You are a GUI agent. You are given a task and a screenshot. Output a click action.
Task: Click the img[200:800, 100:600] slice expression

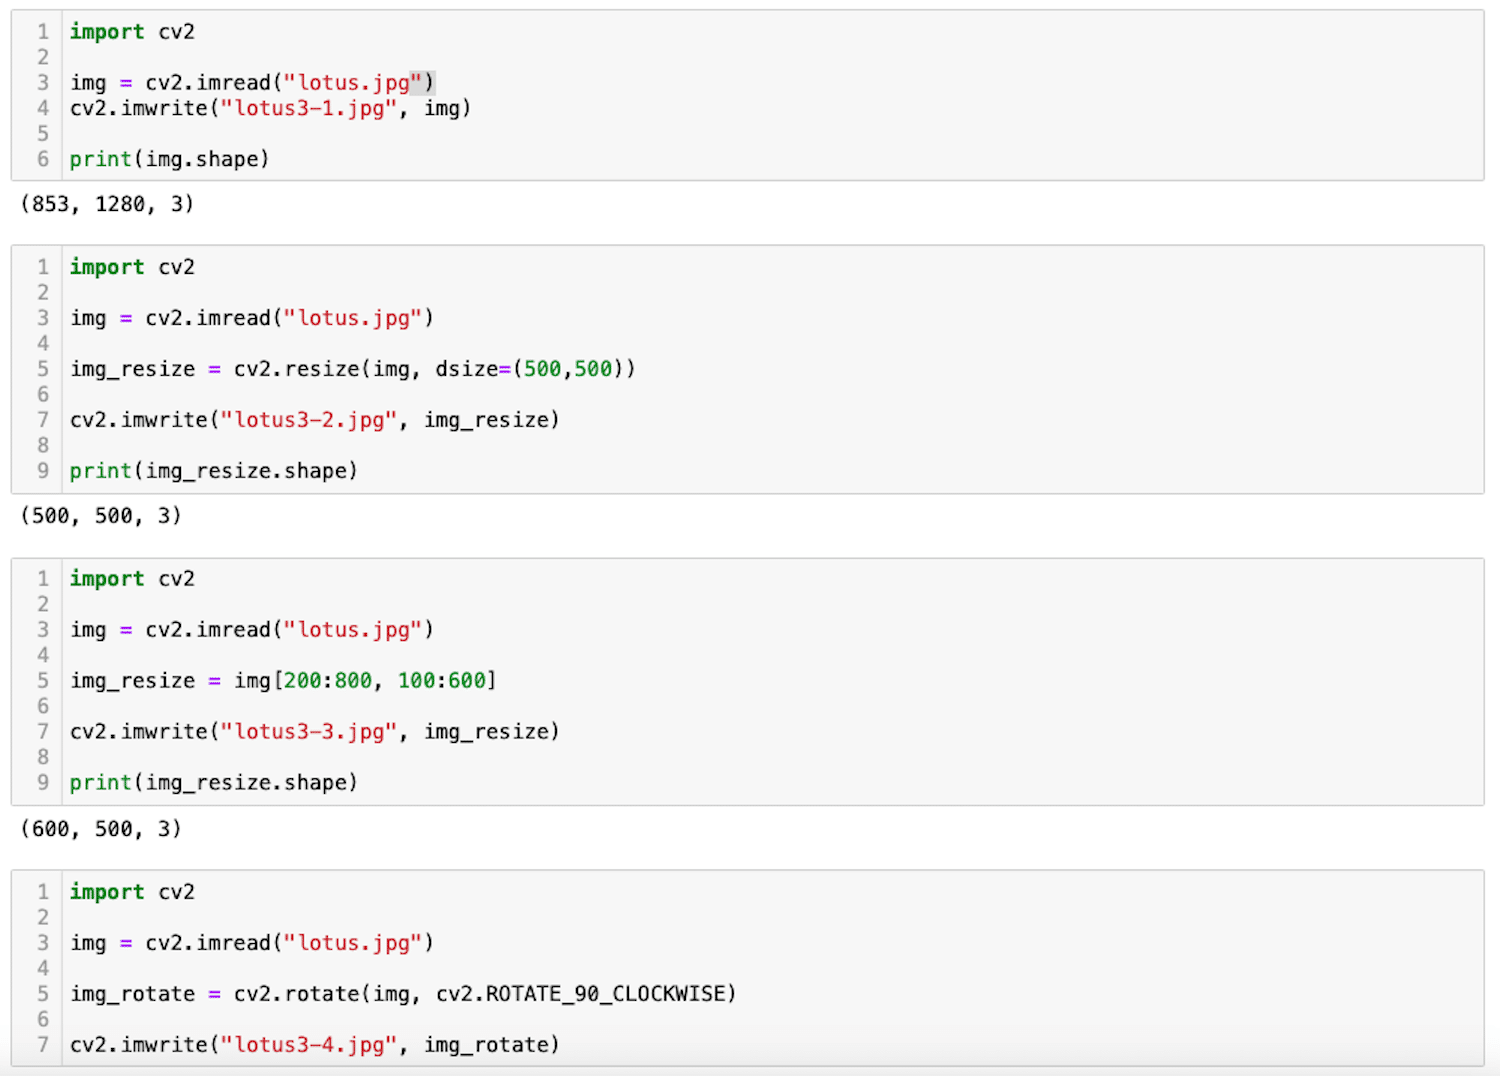[365, 681]
